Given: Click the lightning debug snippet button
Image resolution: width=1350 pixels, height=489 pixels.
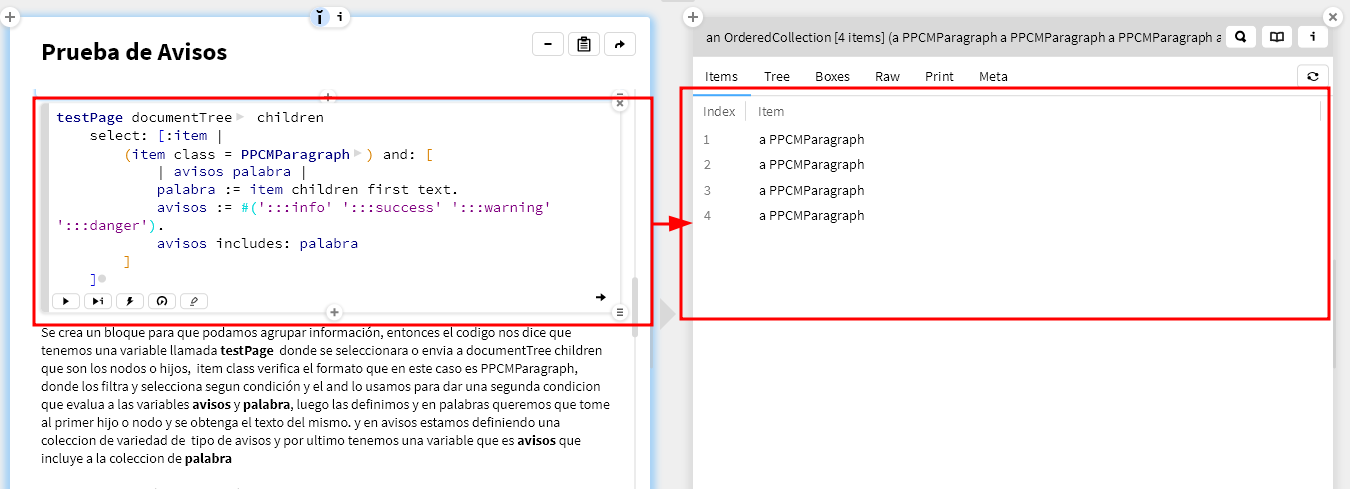Looking at the screenshot, I should [130, 300].
